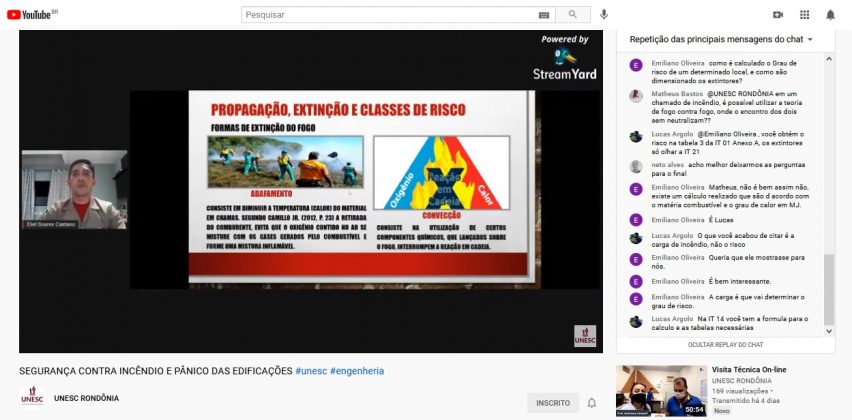Toggle the INSCRITO subscription button
This screenshot has width=852, height=420.
pyautogui.click(x=552, y=403)
